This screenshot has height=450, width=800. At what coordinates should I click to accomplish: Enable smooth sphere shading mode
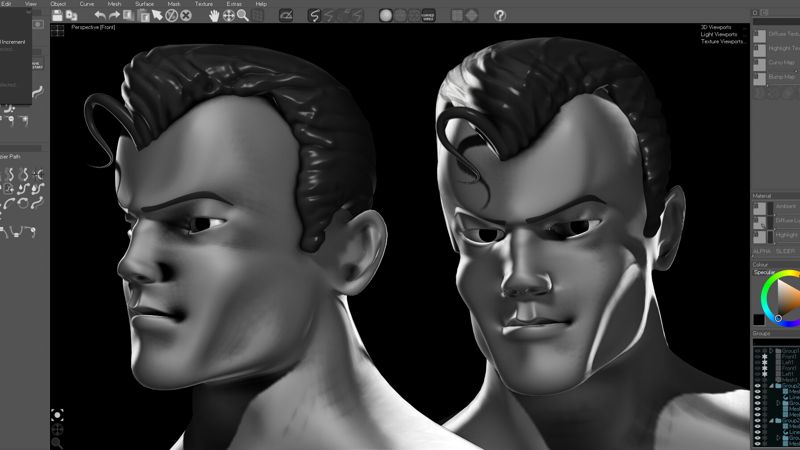tap(386, 15)
